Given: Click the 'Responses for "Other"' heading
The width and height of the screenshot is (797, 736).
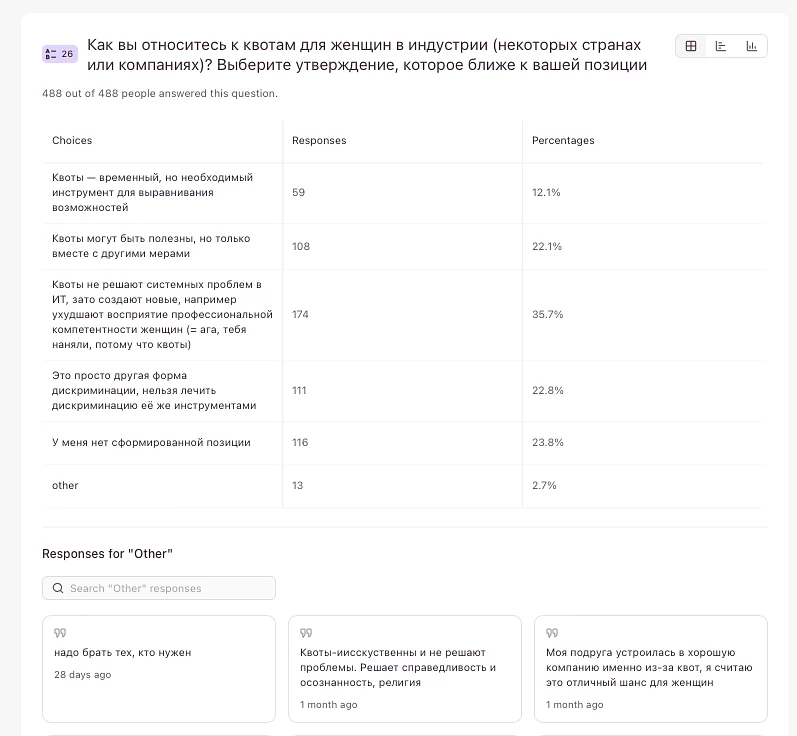Looking at the screenshot, I should pyautogui.click(x=107, y=554).
